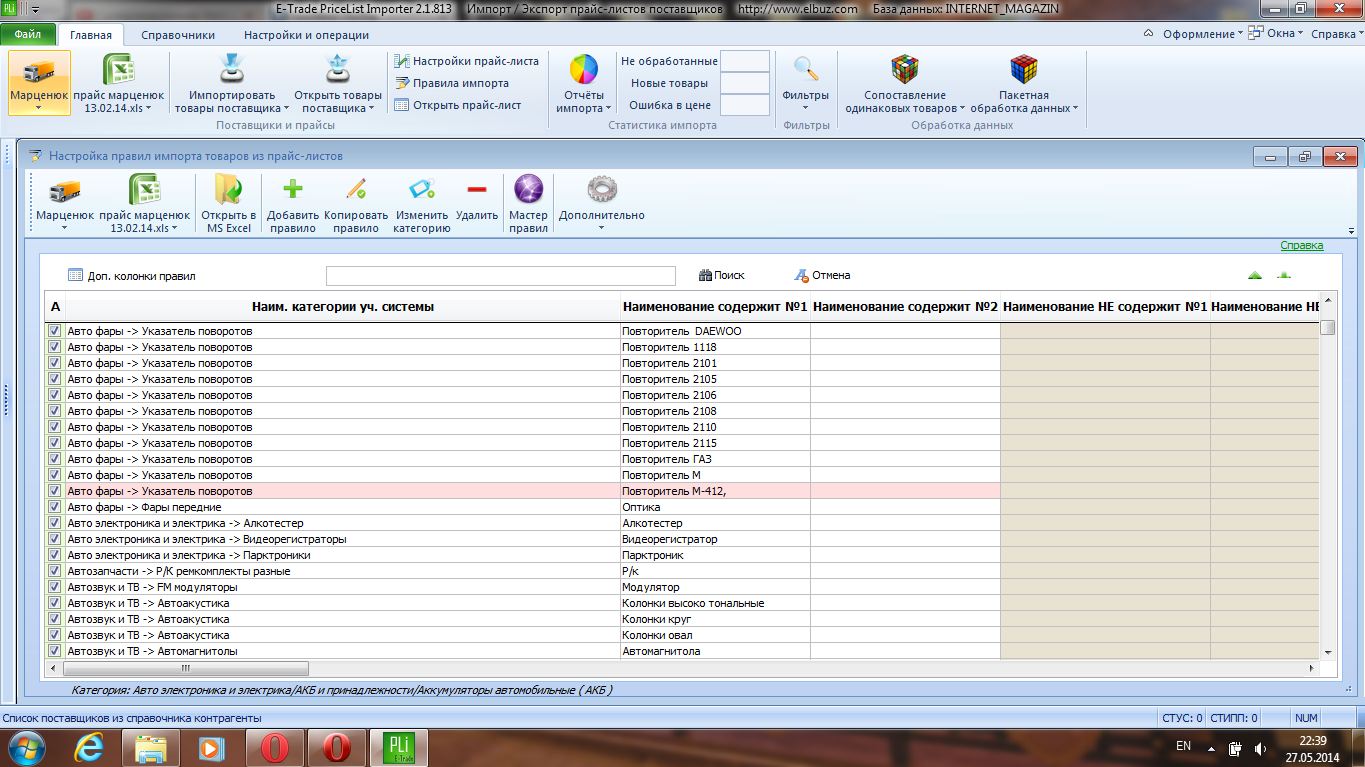This screenshot has width=1365, height=767.
Task: Toggle checkbox for the Повторитель 1118 row
Action: coord(55,347)
